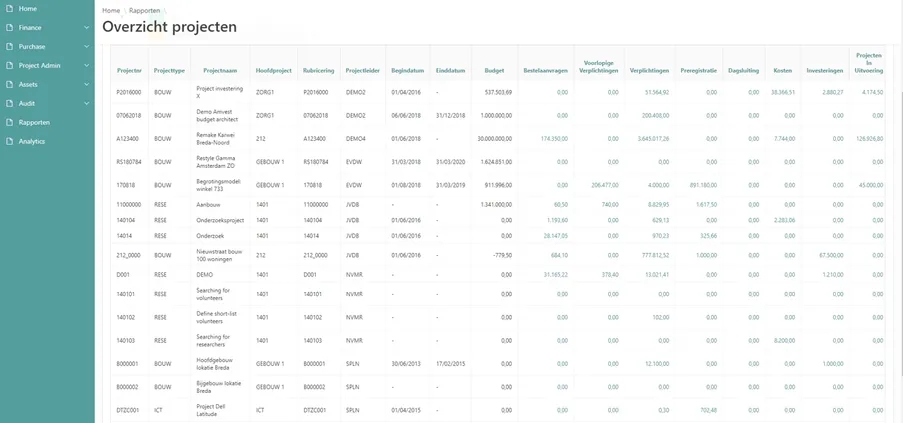Click the Purchase document icon
This screenshot has height=423, width=903.
[9, 47]
